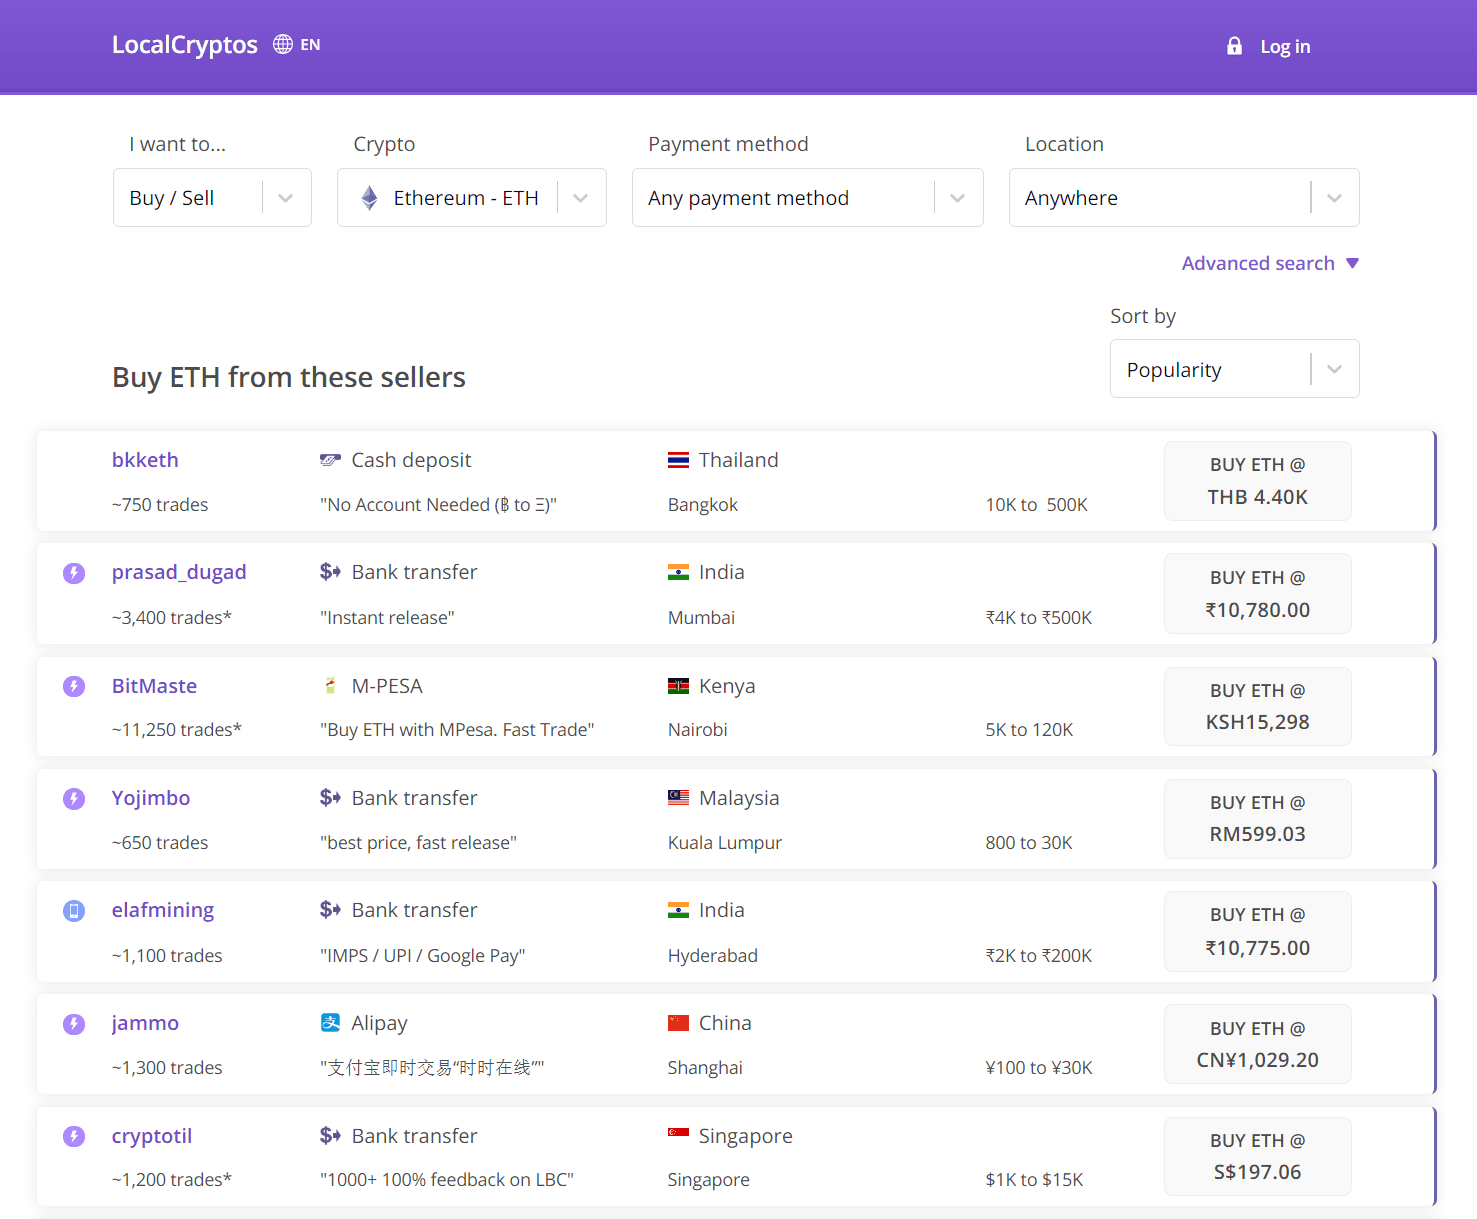The image size is (1477, 1219).
Task: Click the bank transfer icon in Yojimbo's row
Action: tap(330, 797)
